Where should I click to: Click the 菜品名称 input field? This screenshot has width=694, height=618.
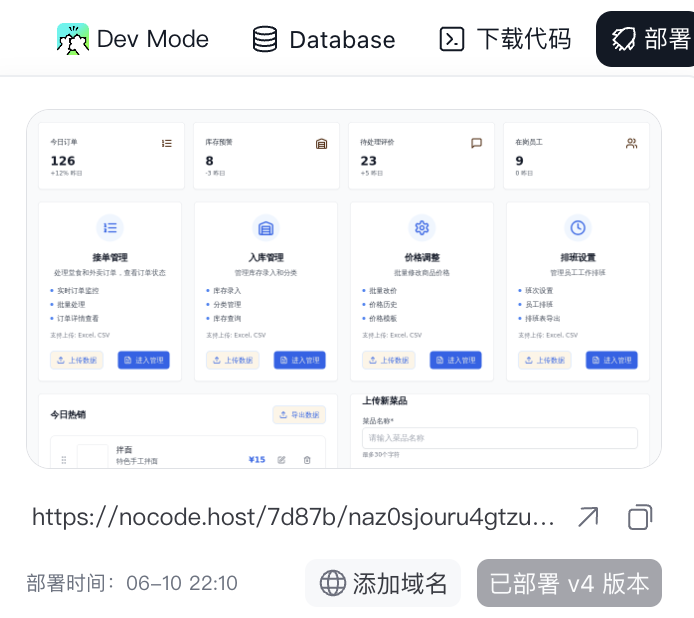coord(500,438)
